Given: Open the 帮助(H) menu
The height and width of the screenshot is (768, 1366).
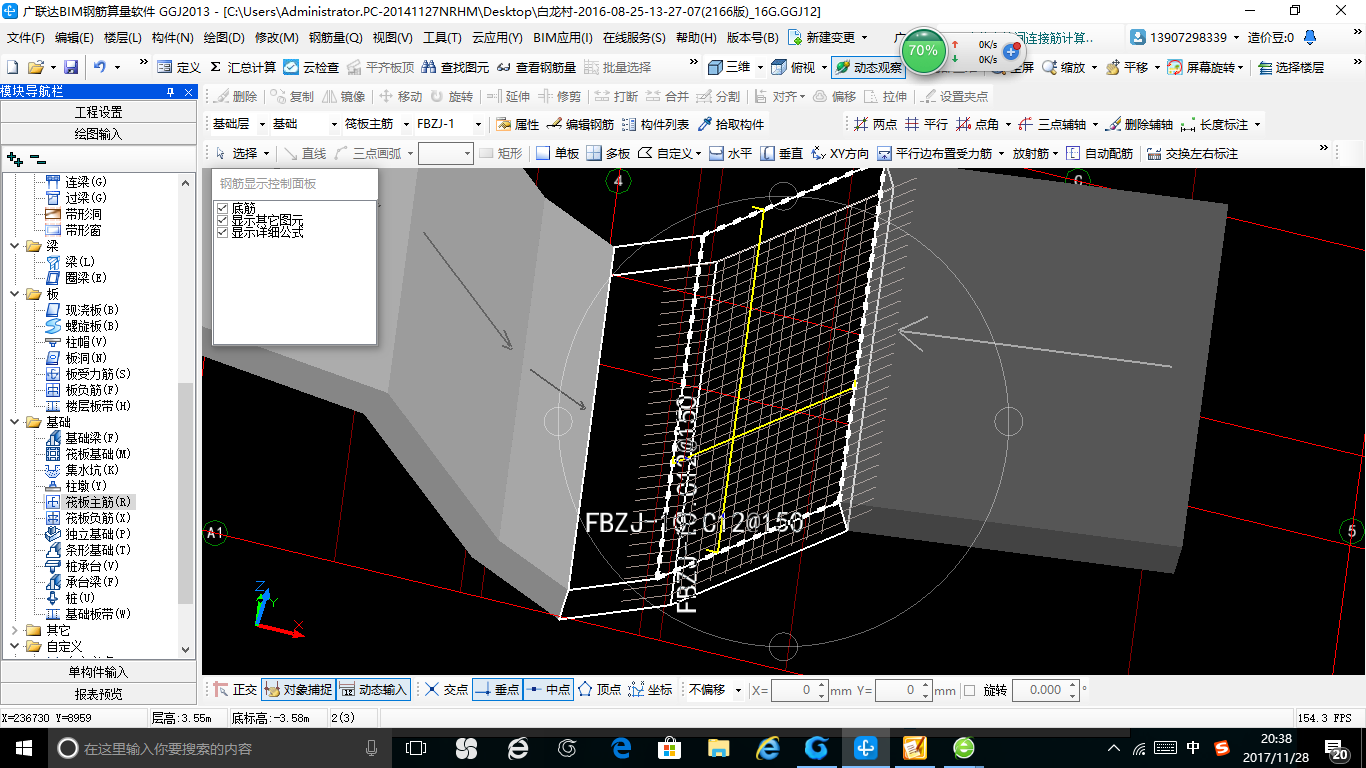Looking at the screenshot, I should tap(696, 38).
